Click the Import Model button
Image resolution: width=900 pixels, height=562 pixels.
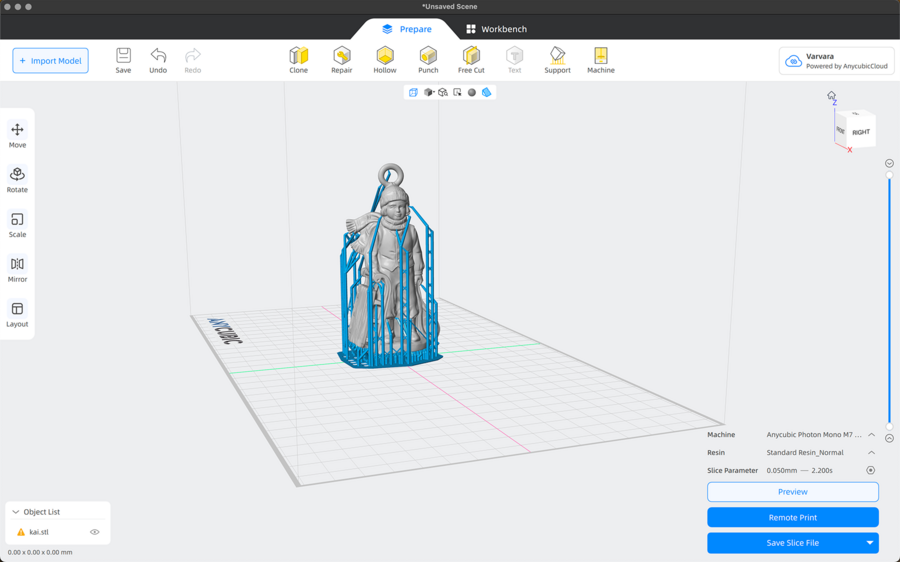[x=50, y=61]
